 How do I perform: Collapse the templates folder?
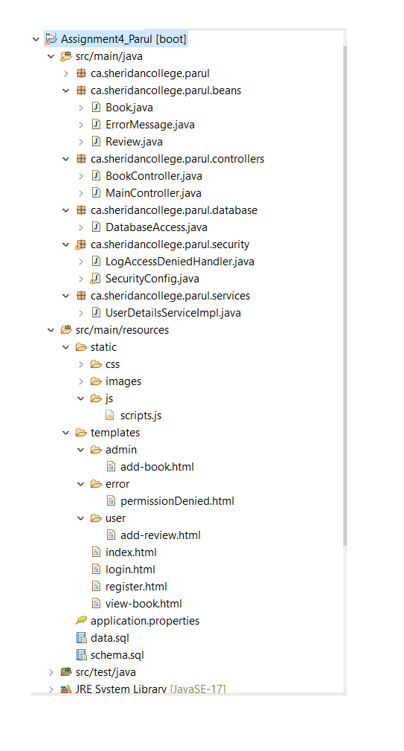pyautogui.click(x=66, y=432)
